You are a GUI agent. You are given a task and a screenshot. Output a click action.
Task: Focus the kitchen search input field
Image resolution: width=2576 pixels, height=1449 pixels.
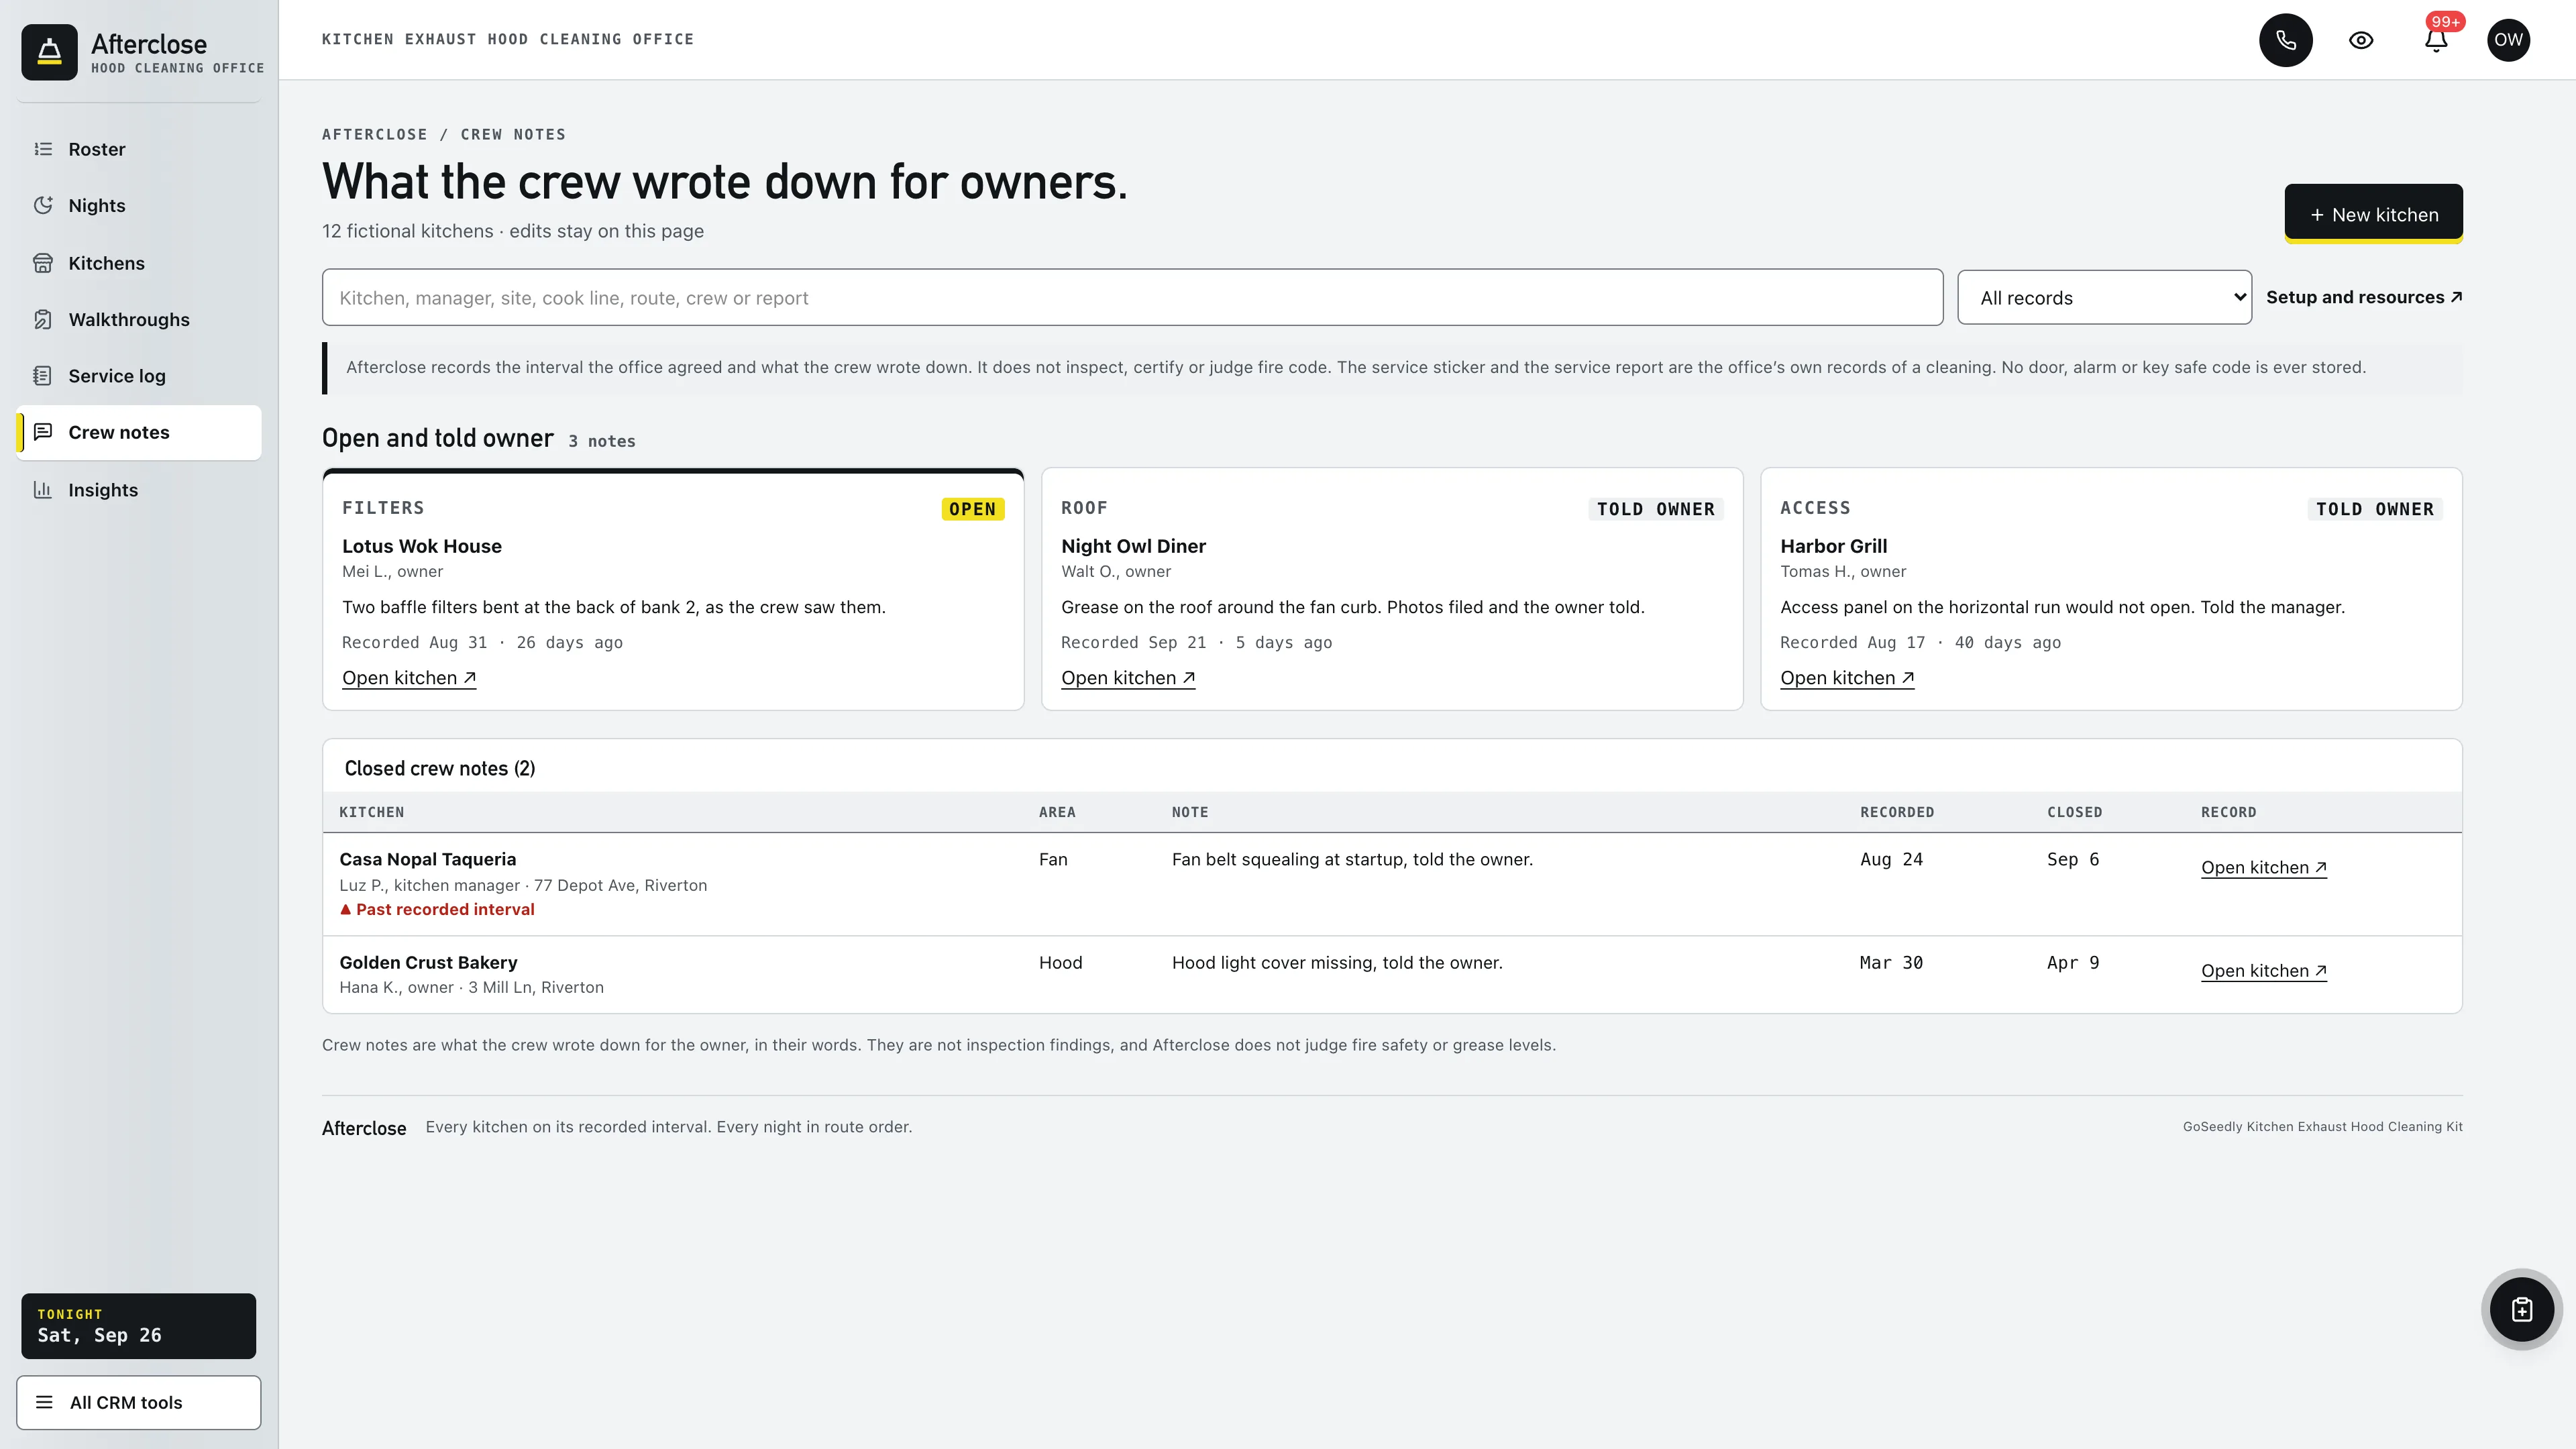coord(1132,297)
